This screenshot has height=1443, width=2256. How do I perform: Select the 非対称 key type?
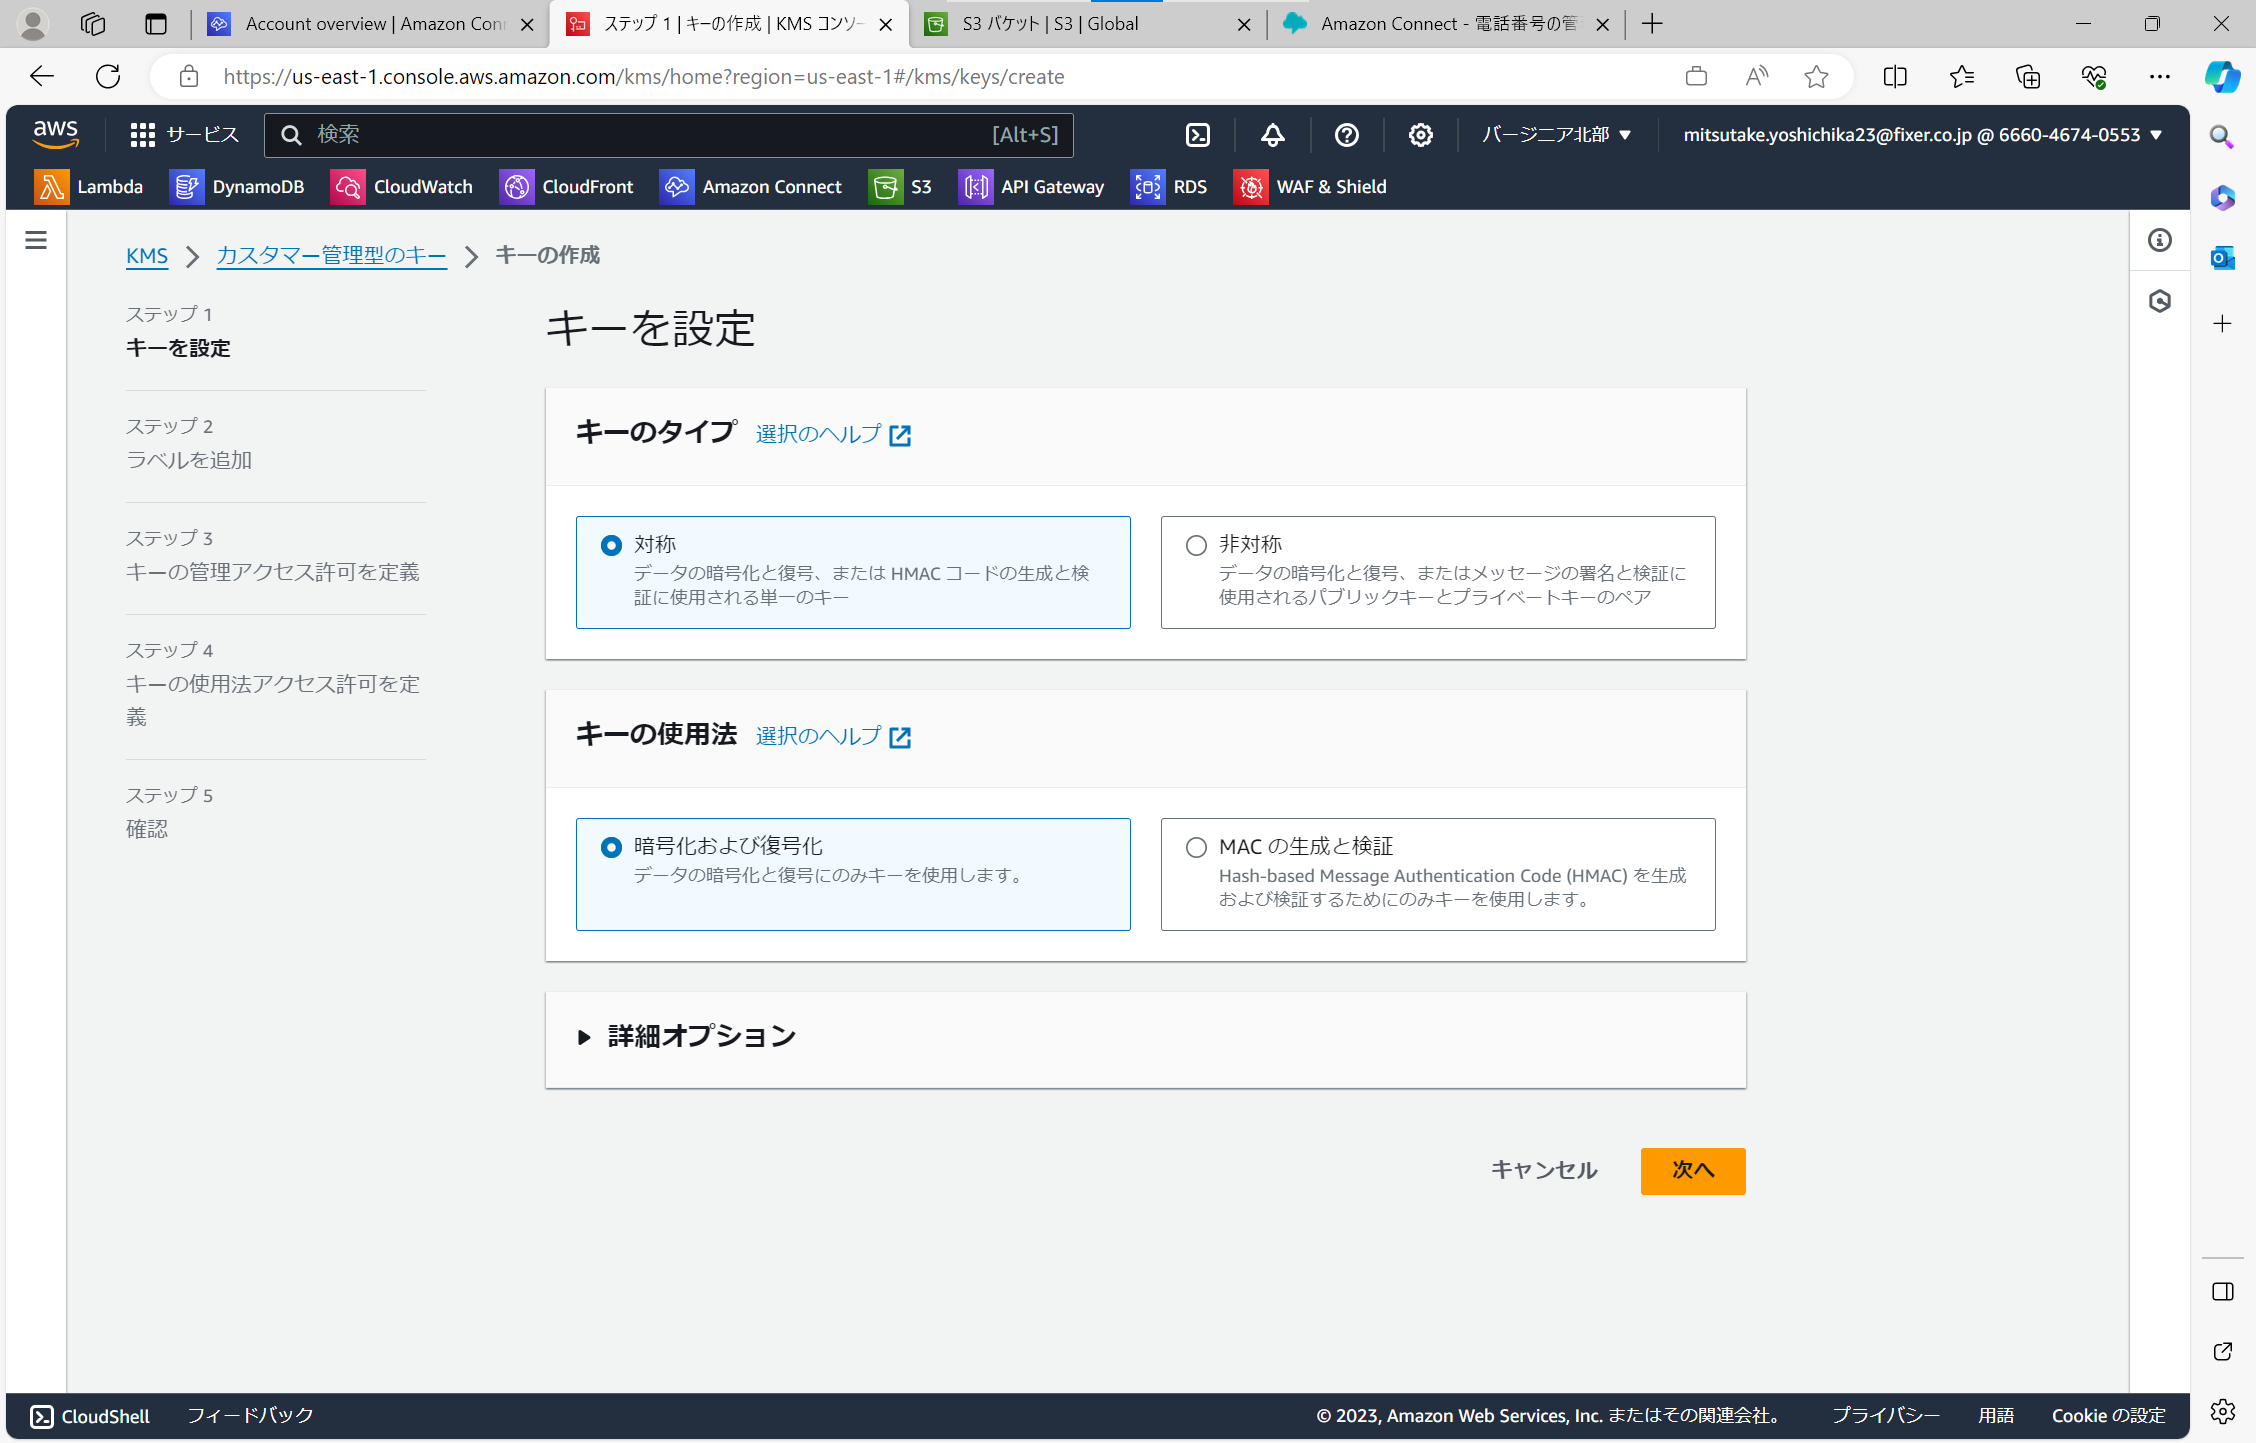(x=1196, y=545)
